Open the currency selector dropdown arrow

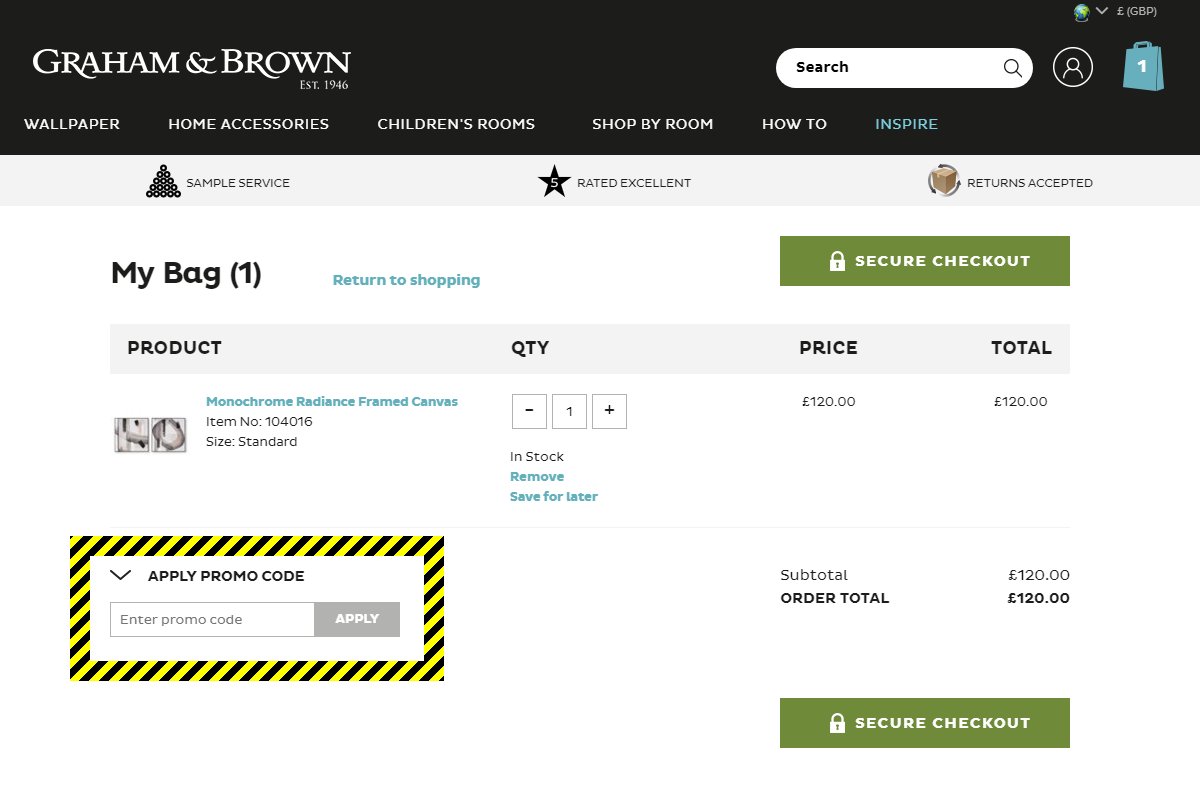(x=1102, y=11)
